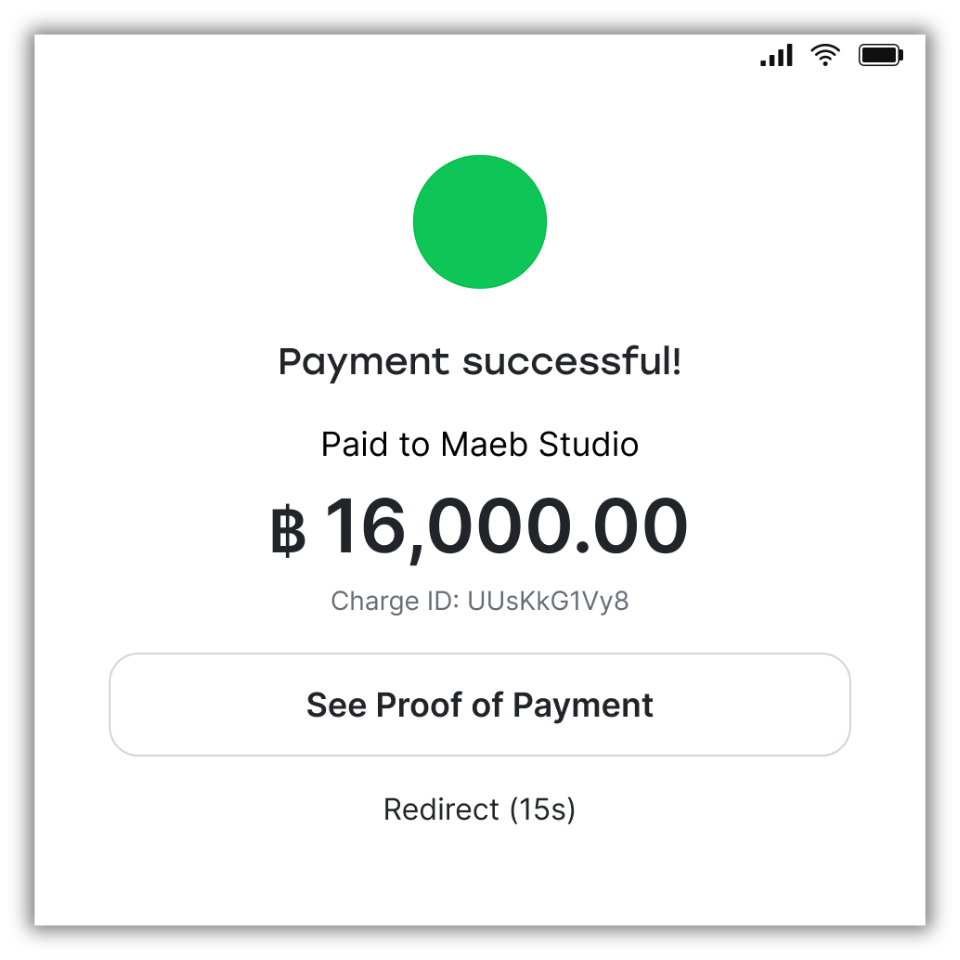Image resolution: width=960 pixels, height=960 pixels.
Task: Tap the green success circle
Action: coord(479,222)
